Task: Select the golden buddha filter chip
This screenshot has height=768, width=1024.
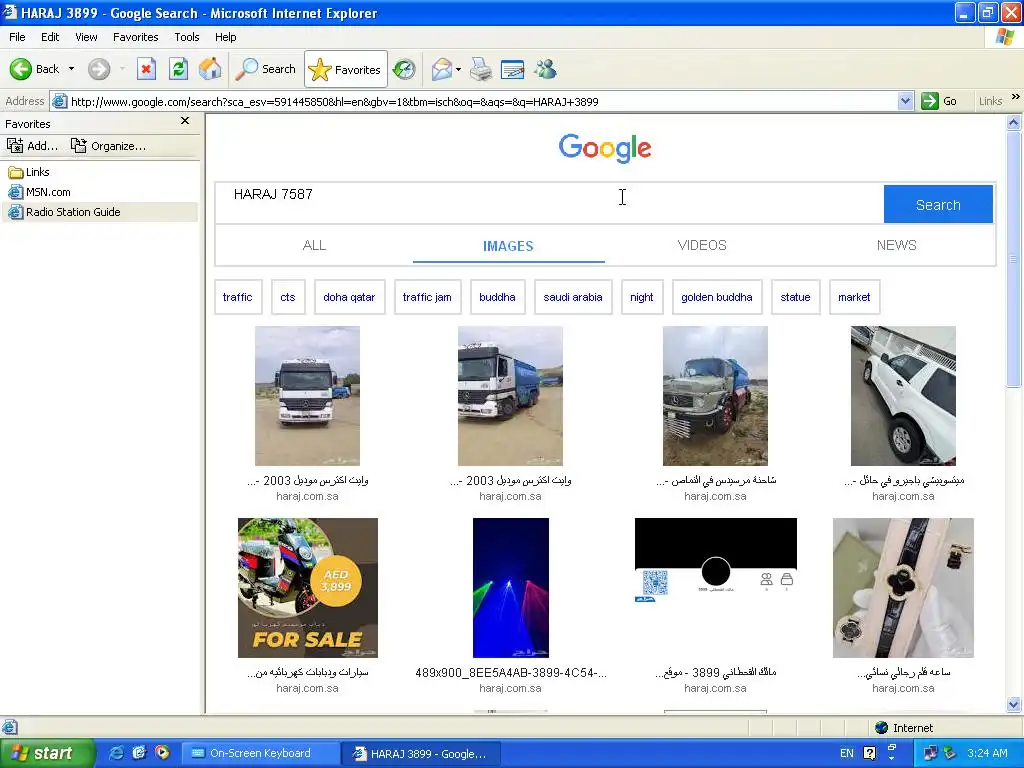Action: point(717,297)
